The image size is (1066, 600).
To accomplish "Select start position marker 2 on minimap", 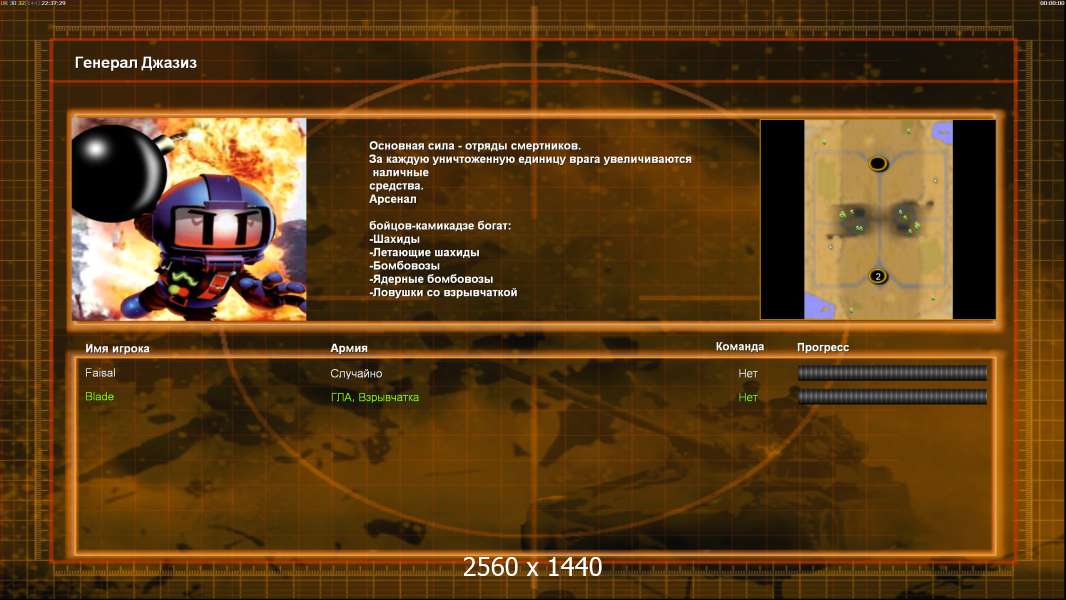I will [x=878, y=277].
